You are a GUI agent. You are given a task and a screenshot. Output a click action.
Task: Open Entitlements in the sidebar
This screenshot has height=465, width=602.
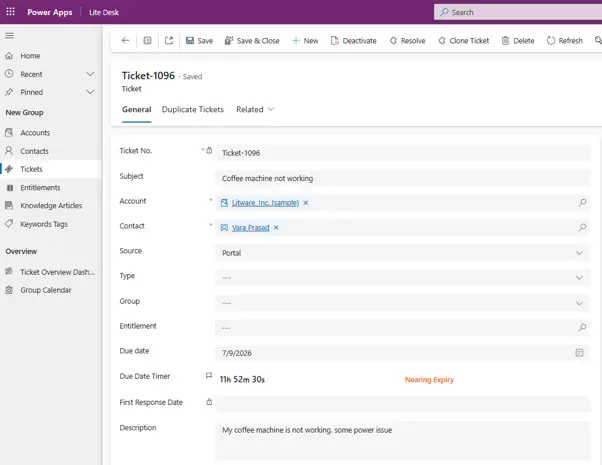(51, 187)
